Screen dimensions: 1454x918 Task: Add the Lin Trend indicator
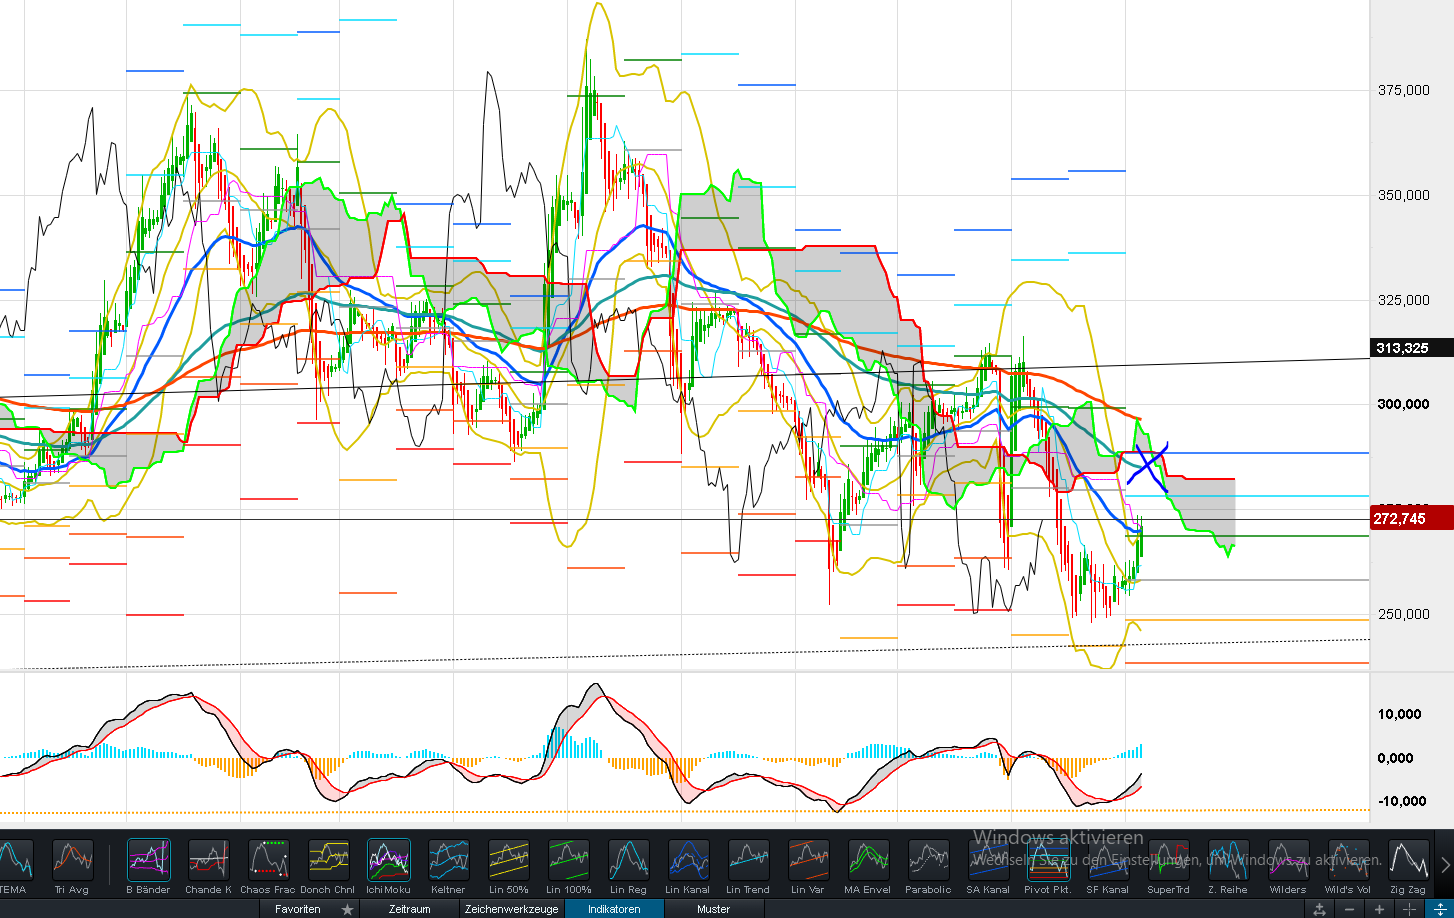pos(748,866)
